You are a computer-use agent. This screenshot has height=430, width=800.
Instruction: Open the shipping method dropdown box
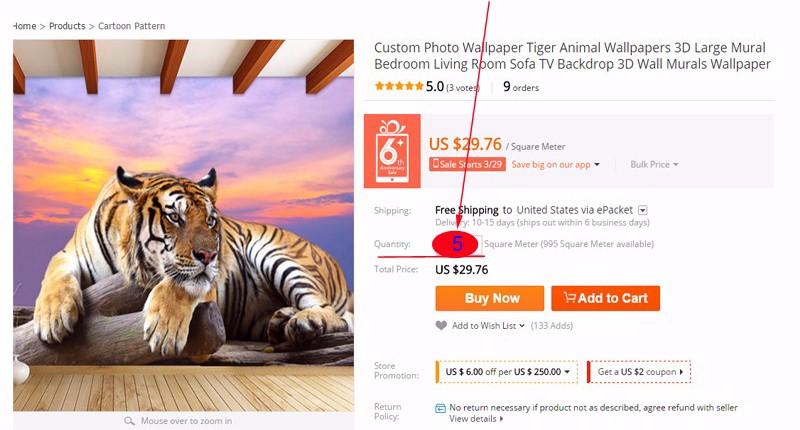coord(643,210)
